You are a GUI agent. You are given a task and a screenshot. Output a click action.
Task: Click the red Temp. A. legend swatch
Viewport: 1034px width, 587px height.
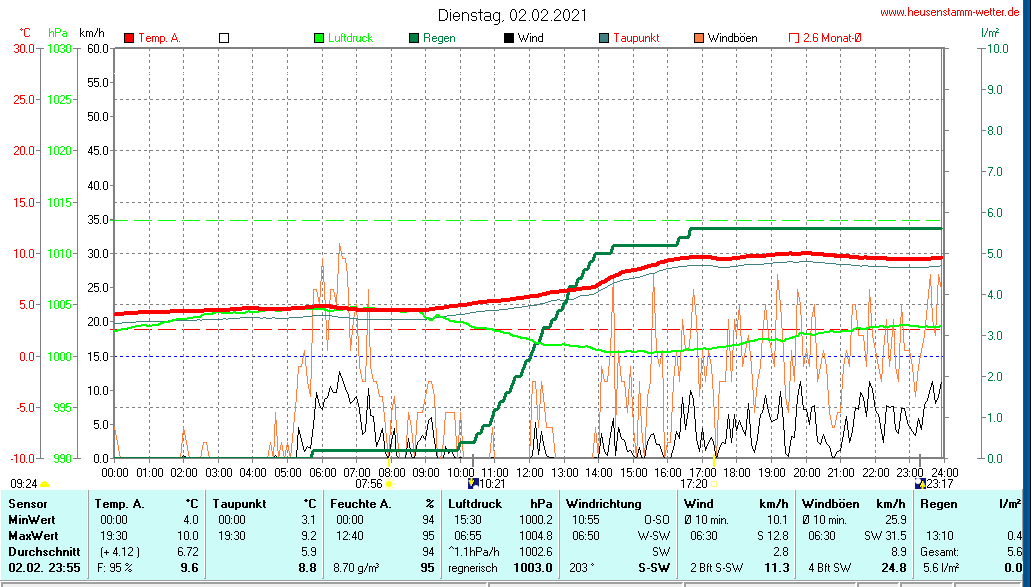click(x=129, y=38)
